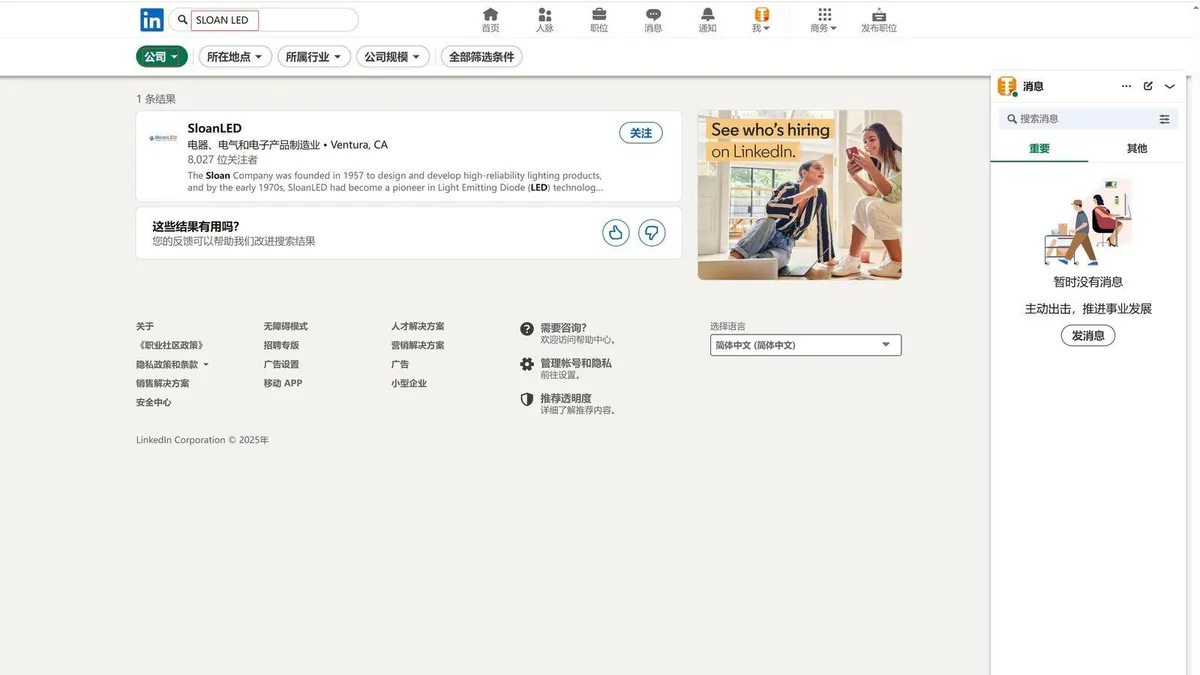Open 《职业社区政策》 footer link
The width and height of the screenshot is (1200, 675).
[x=171, y=346]
